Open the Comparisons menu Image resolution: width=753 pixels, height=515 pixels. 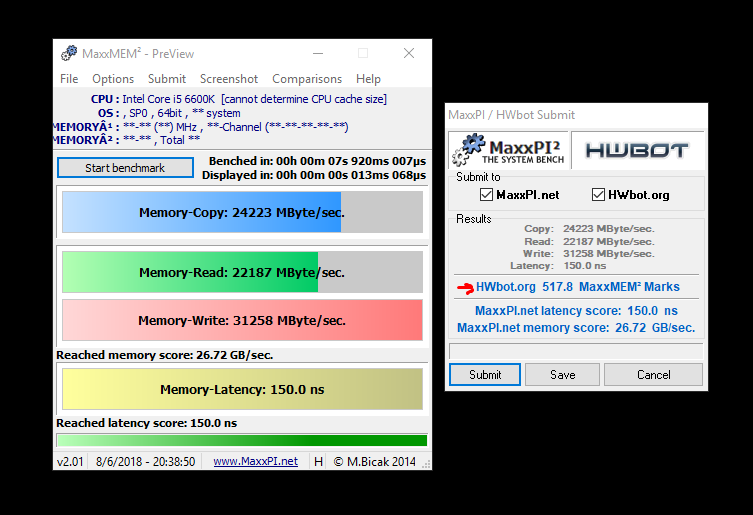click(x=307, y=79)
